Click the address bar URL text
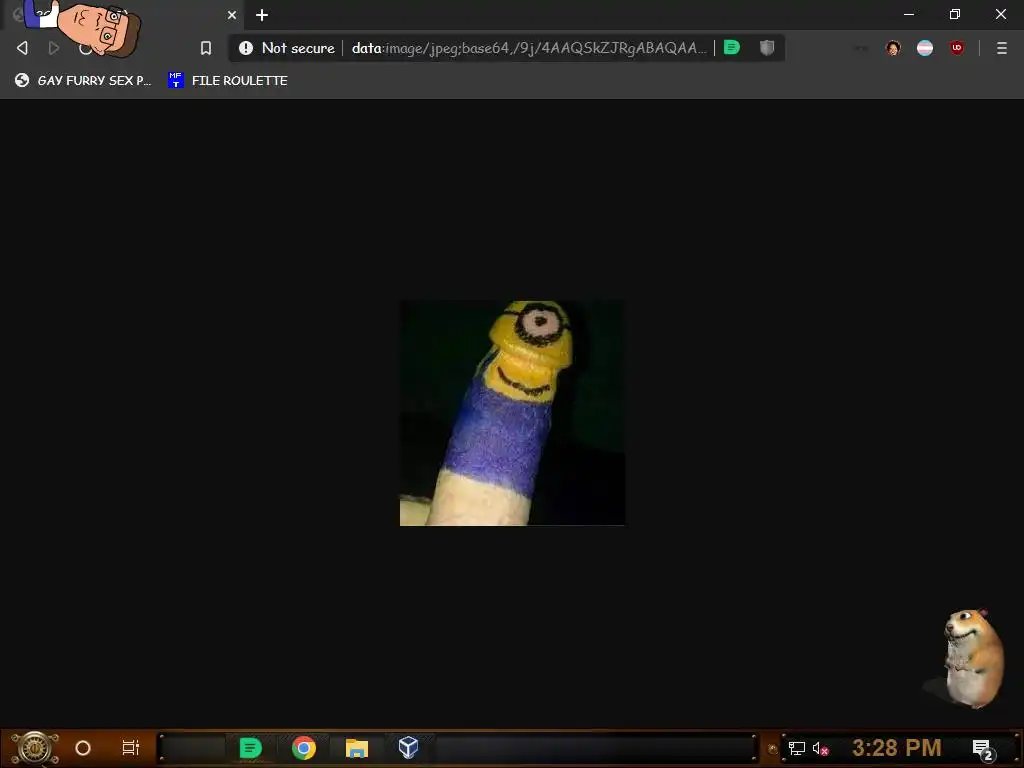Image resolution: width=1024 pixels, height=768 pixels. [x=529, y=48]
